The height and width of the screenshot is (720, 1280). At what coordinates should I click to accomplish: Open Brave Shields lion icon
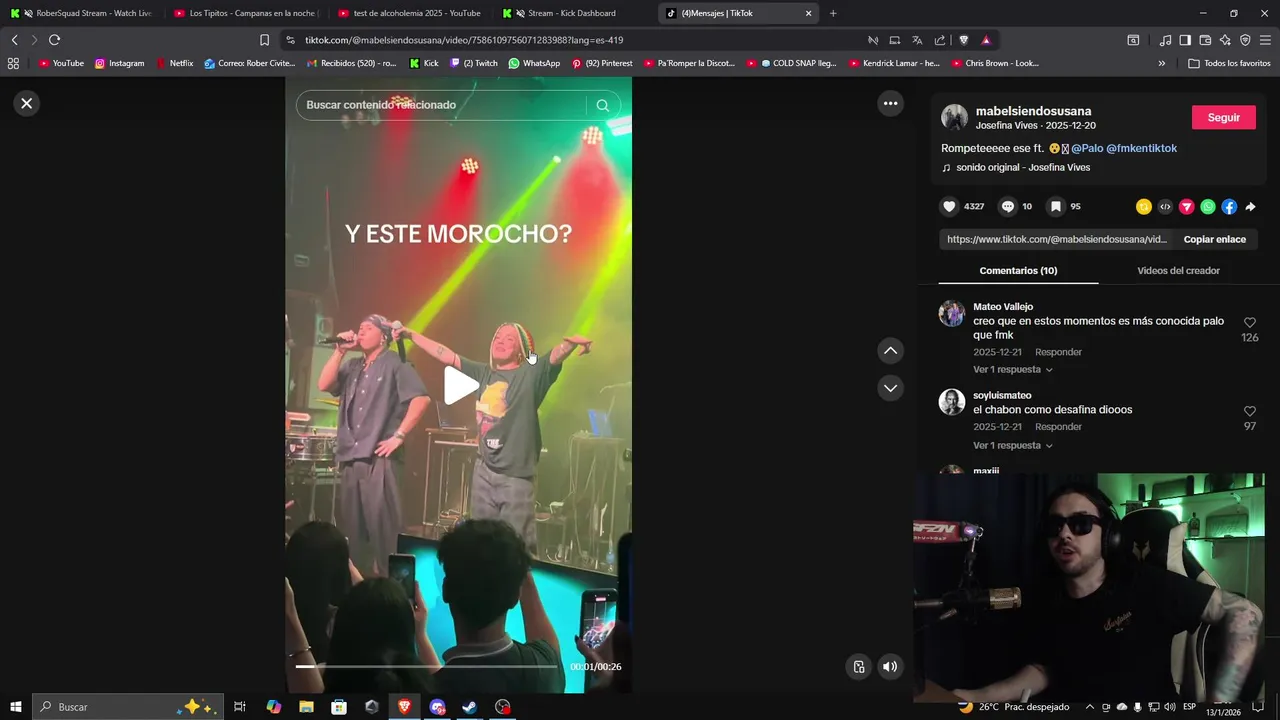[x=964, y=40]
